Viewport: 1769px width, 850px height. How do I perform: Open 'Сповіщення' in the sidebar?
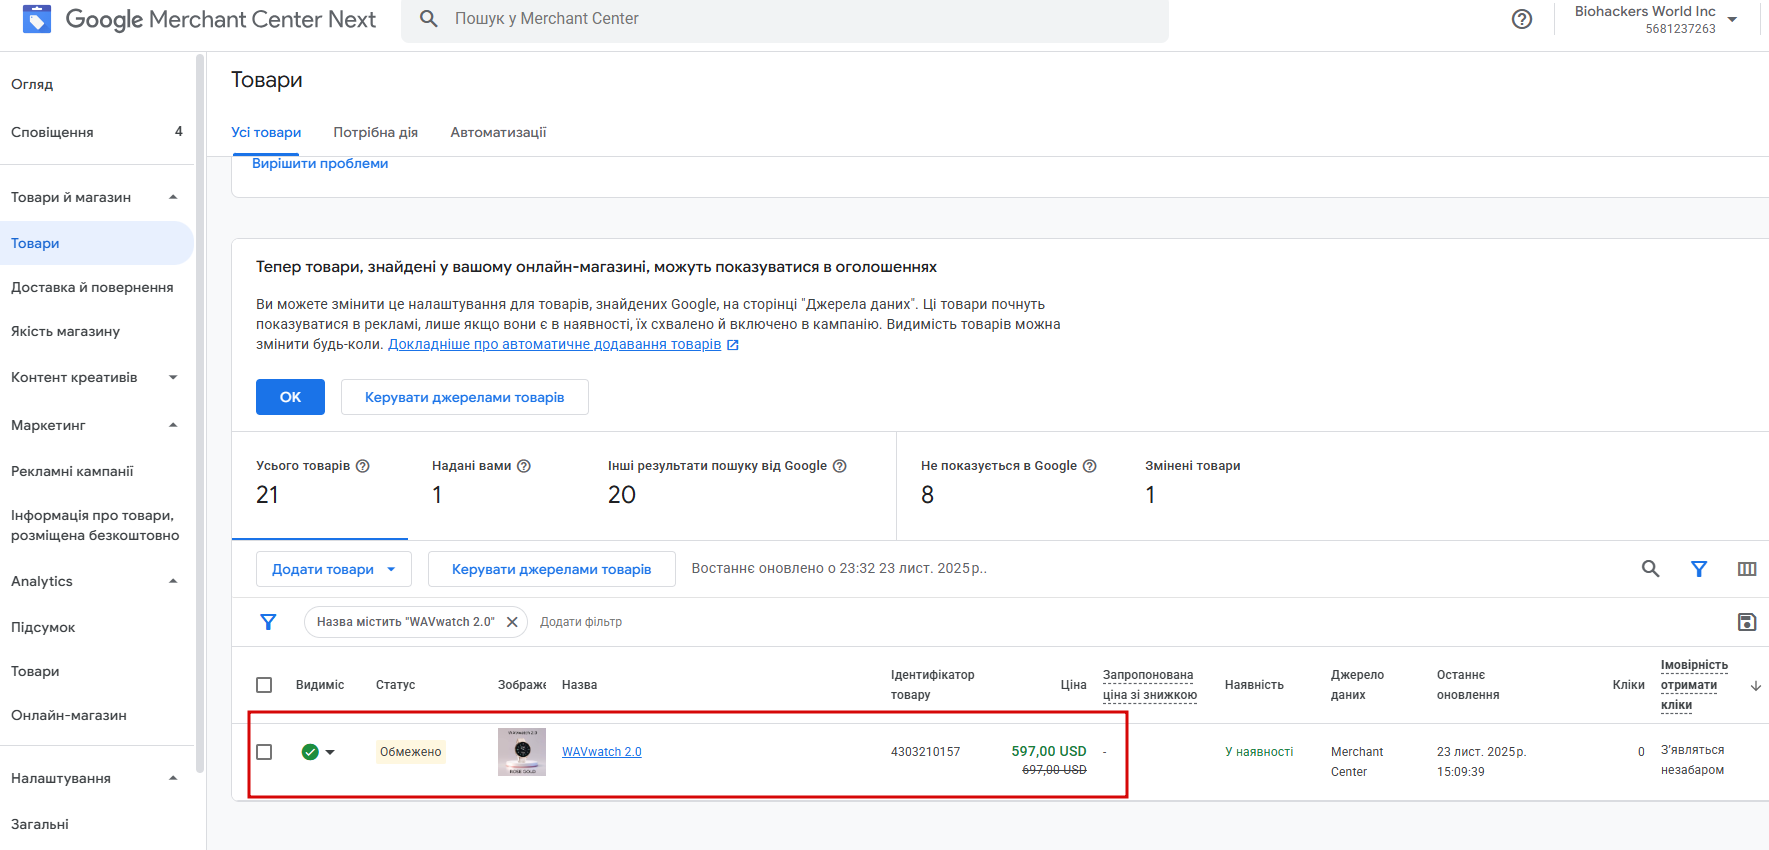coord(52,132)
